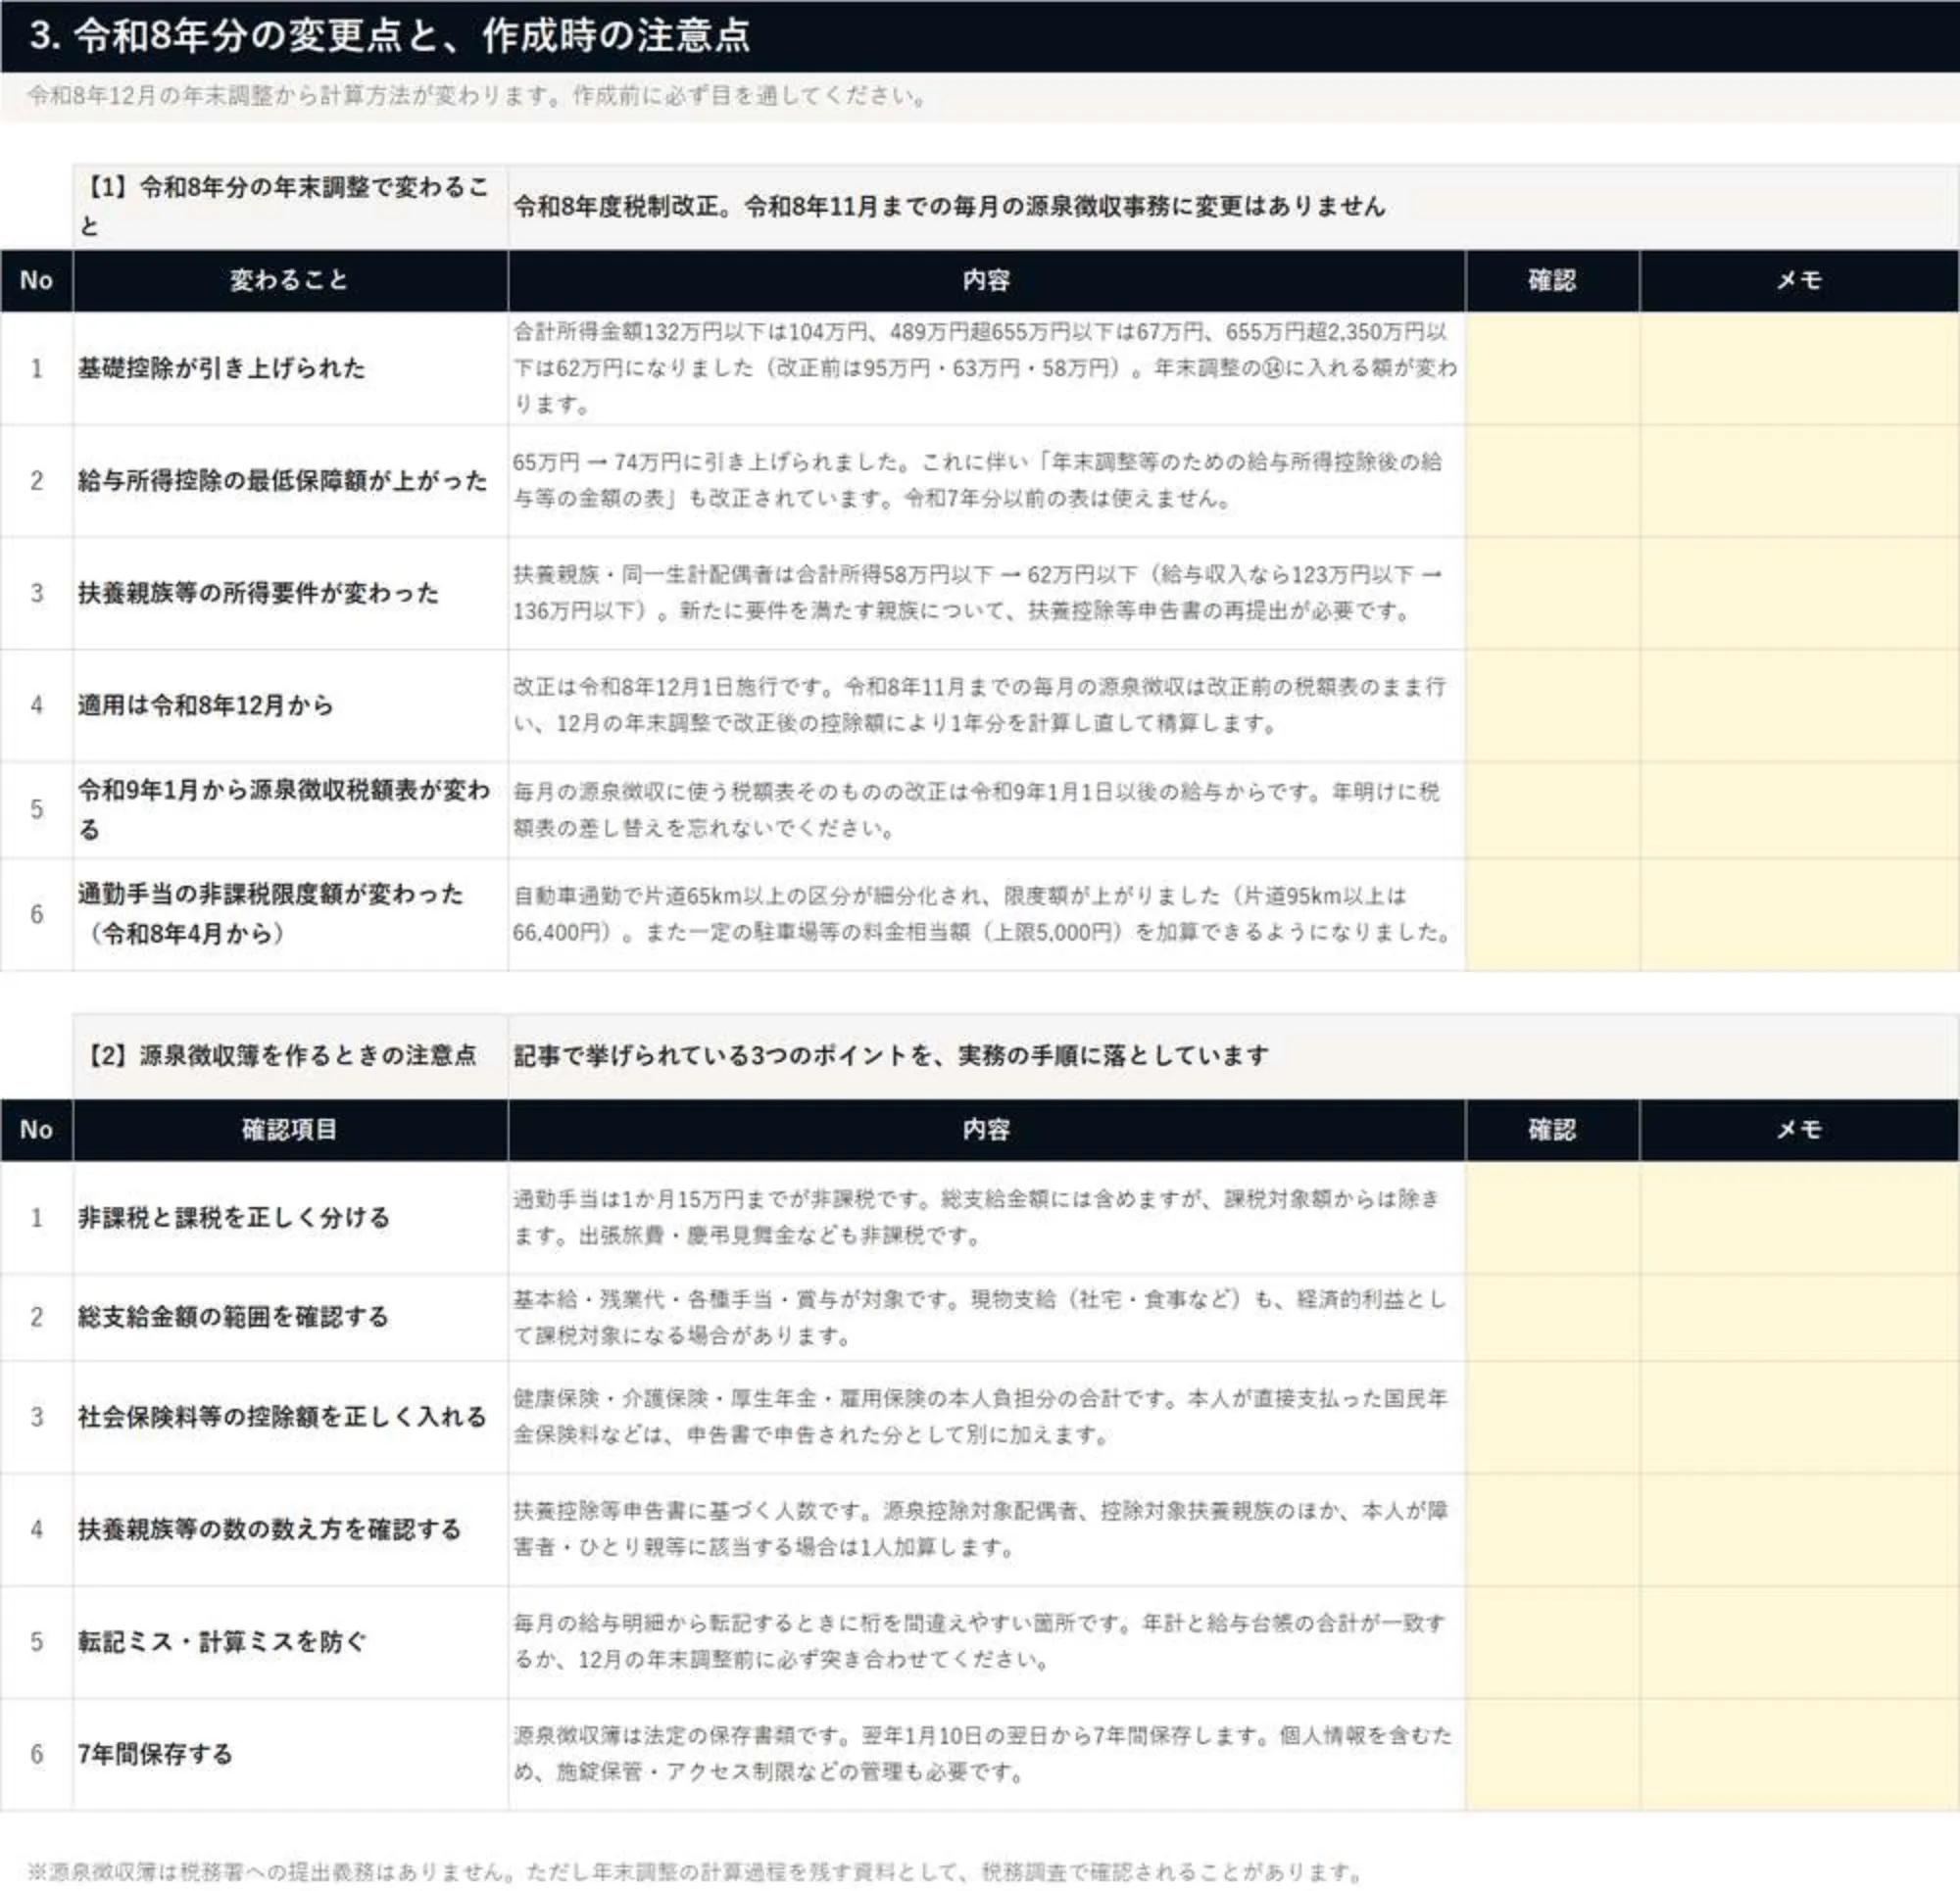
Task: Click the 確認 cell for 給与所得控除 row
Action: (x=1552, y=481)
